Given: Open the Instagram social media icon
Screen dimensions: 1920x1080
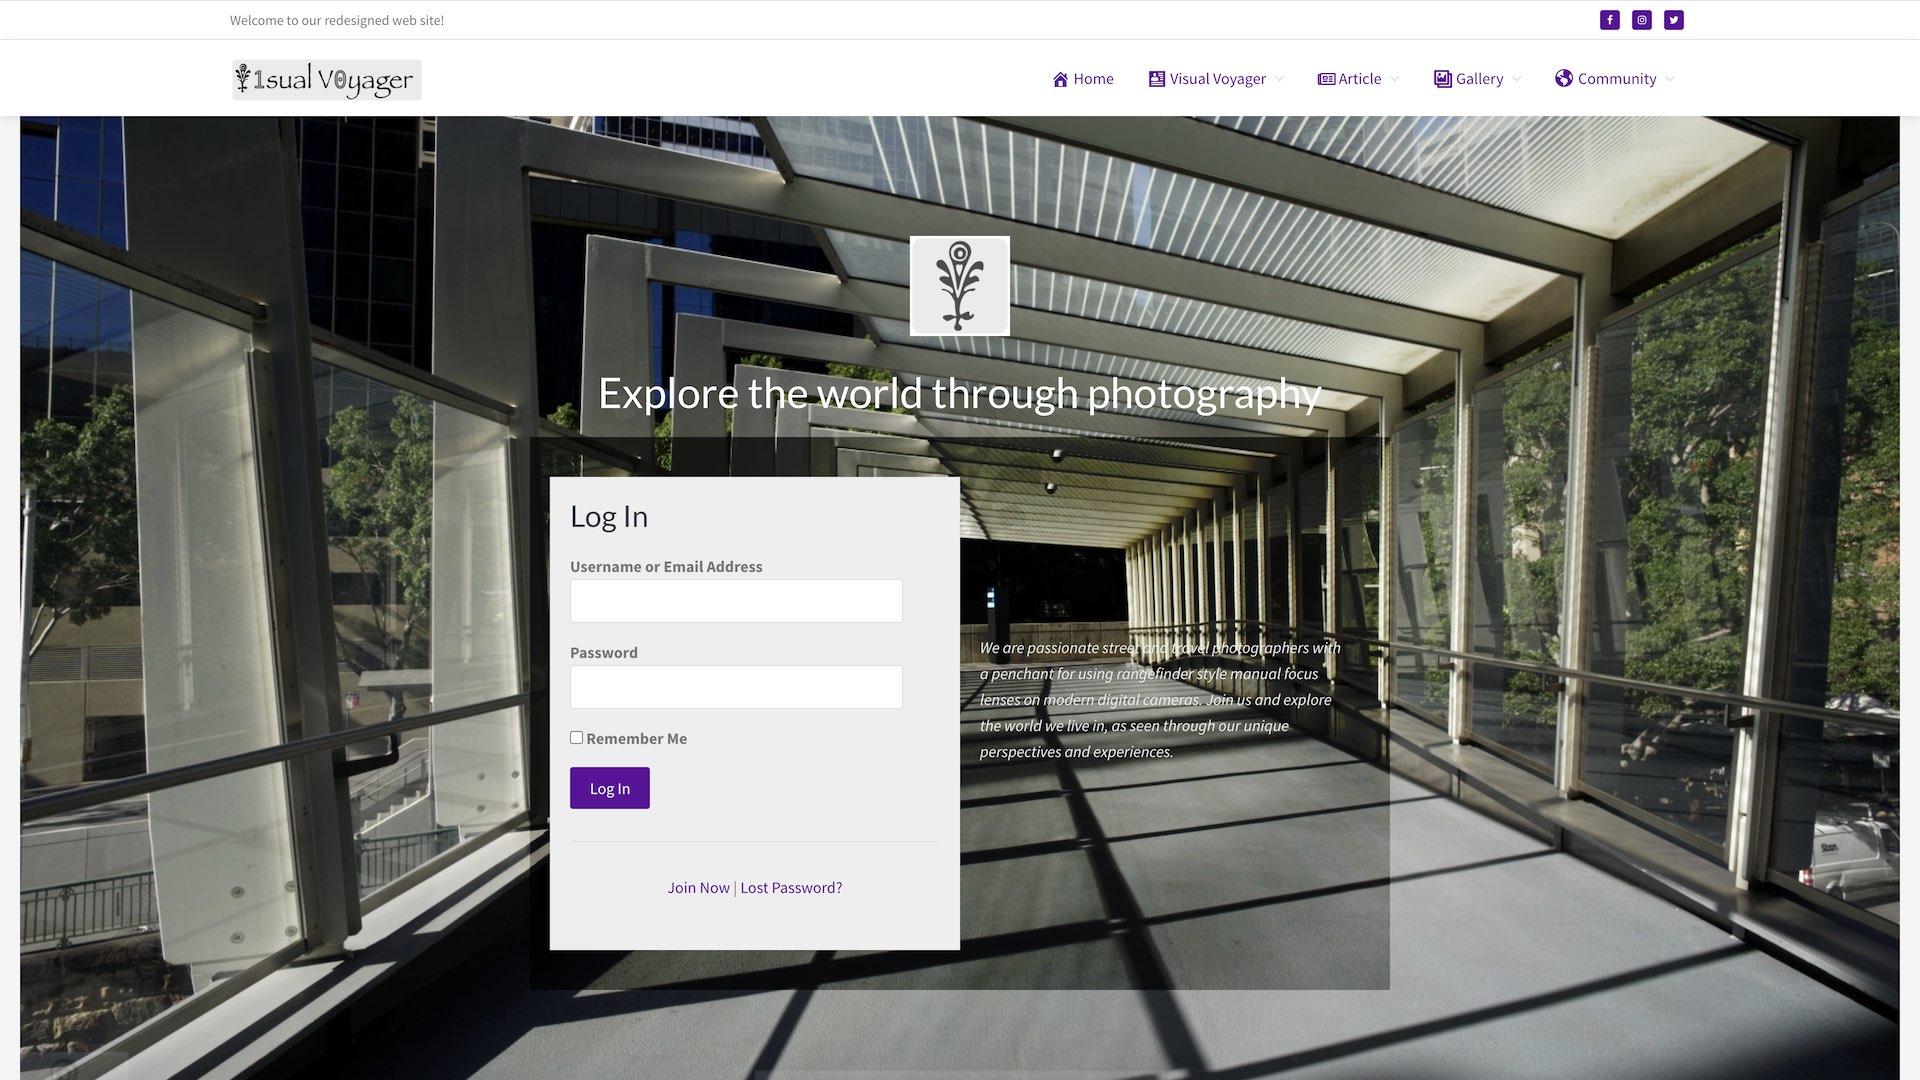Looking at the screenshot, I should point(1641,19).
